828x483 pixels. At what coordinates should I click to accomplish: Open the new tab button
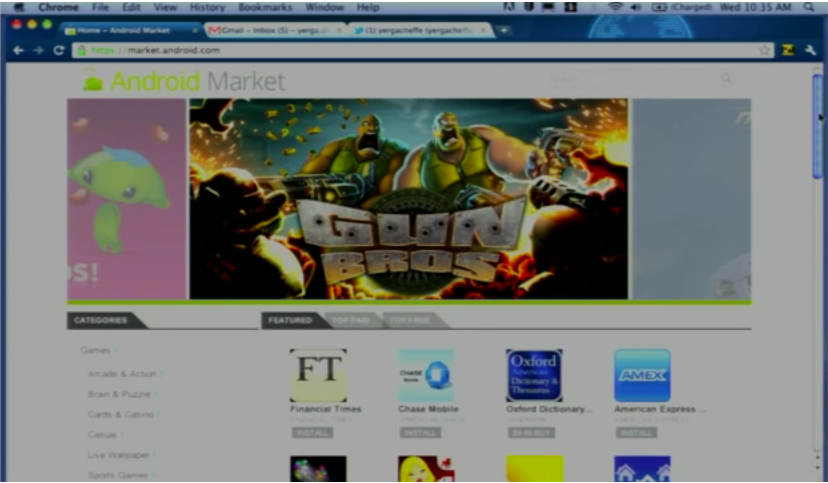click(504, 30)
